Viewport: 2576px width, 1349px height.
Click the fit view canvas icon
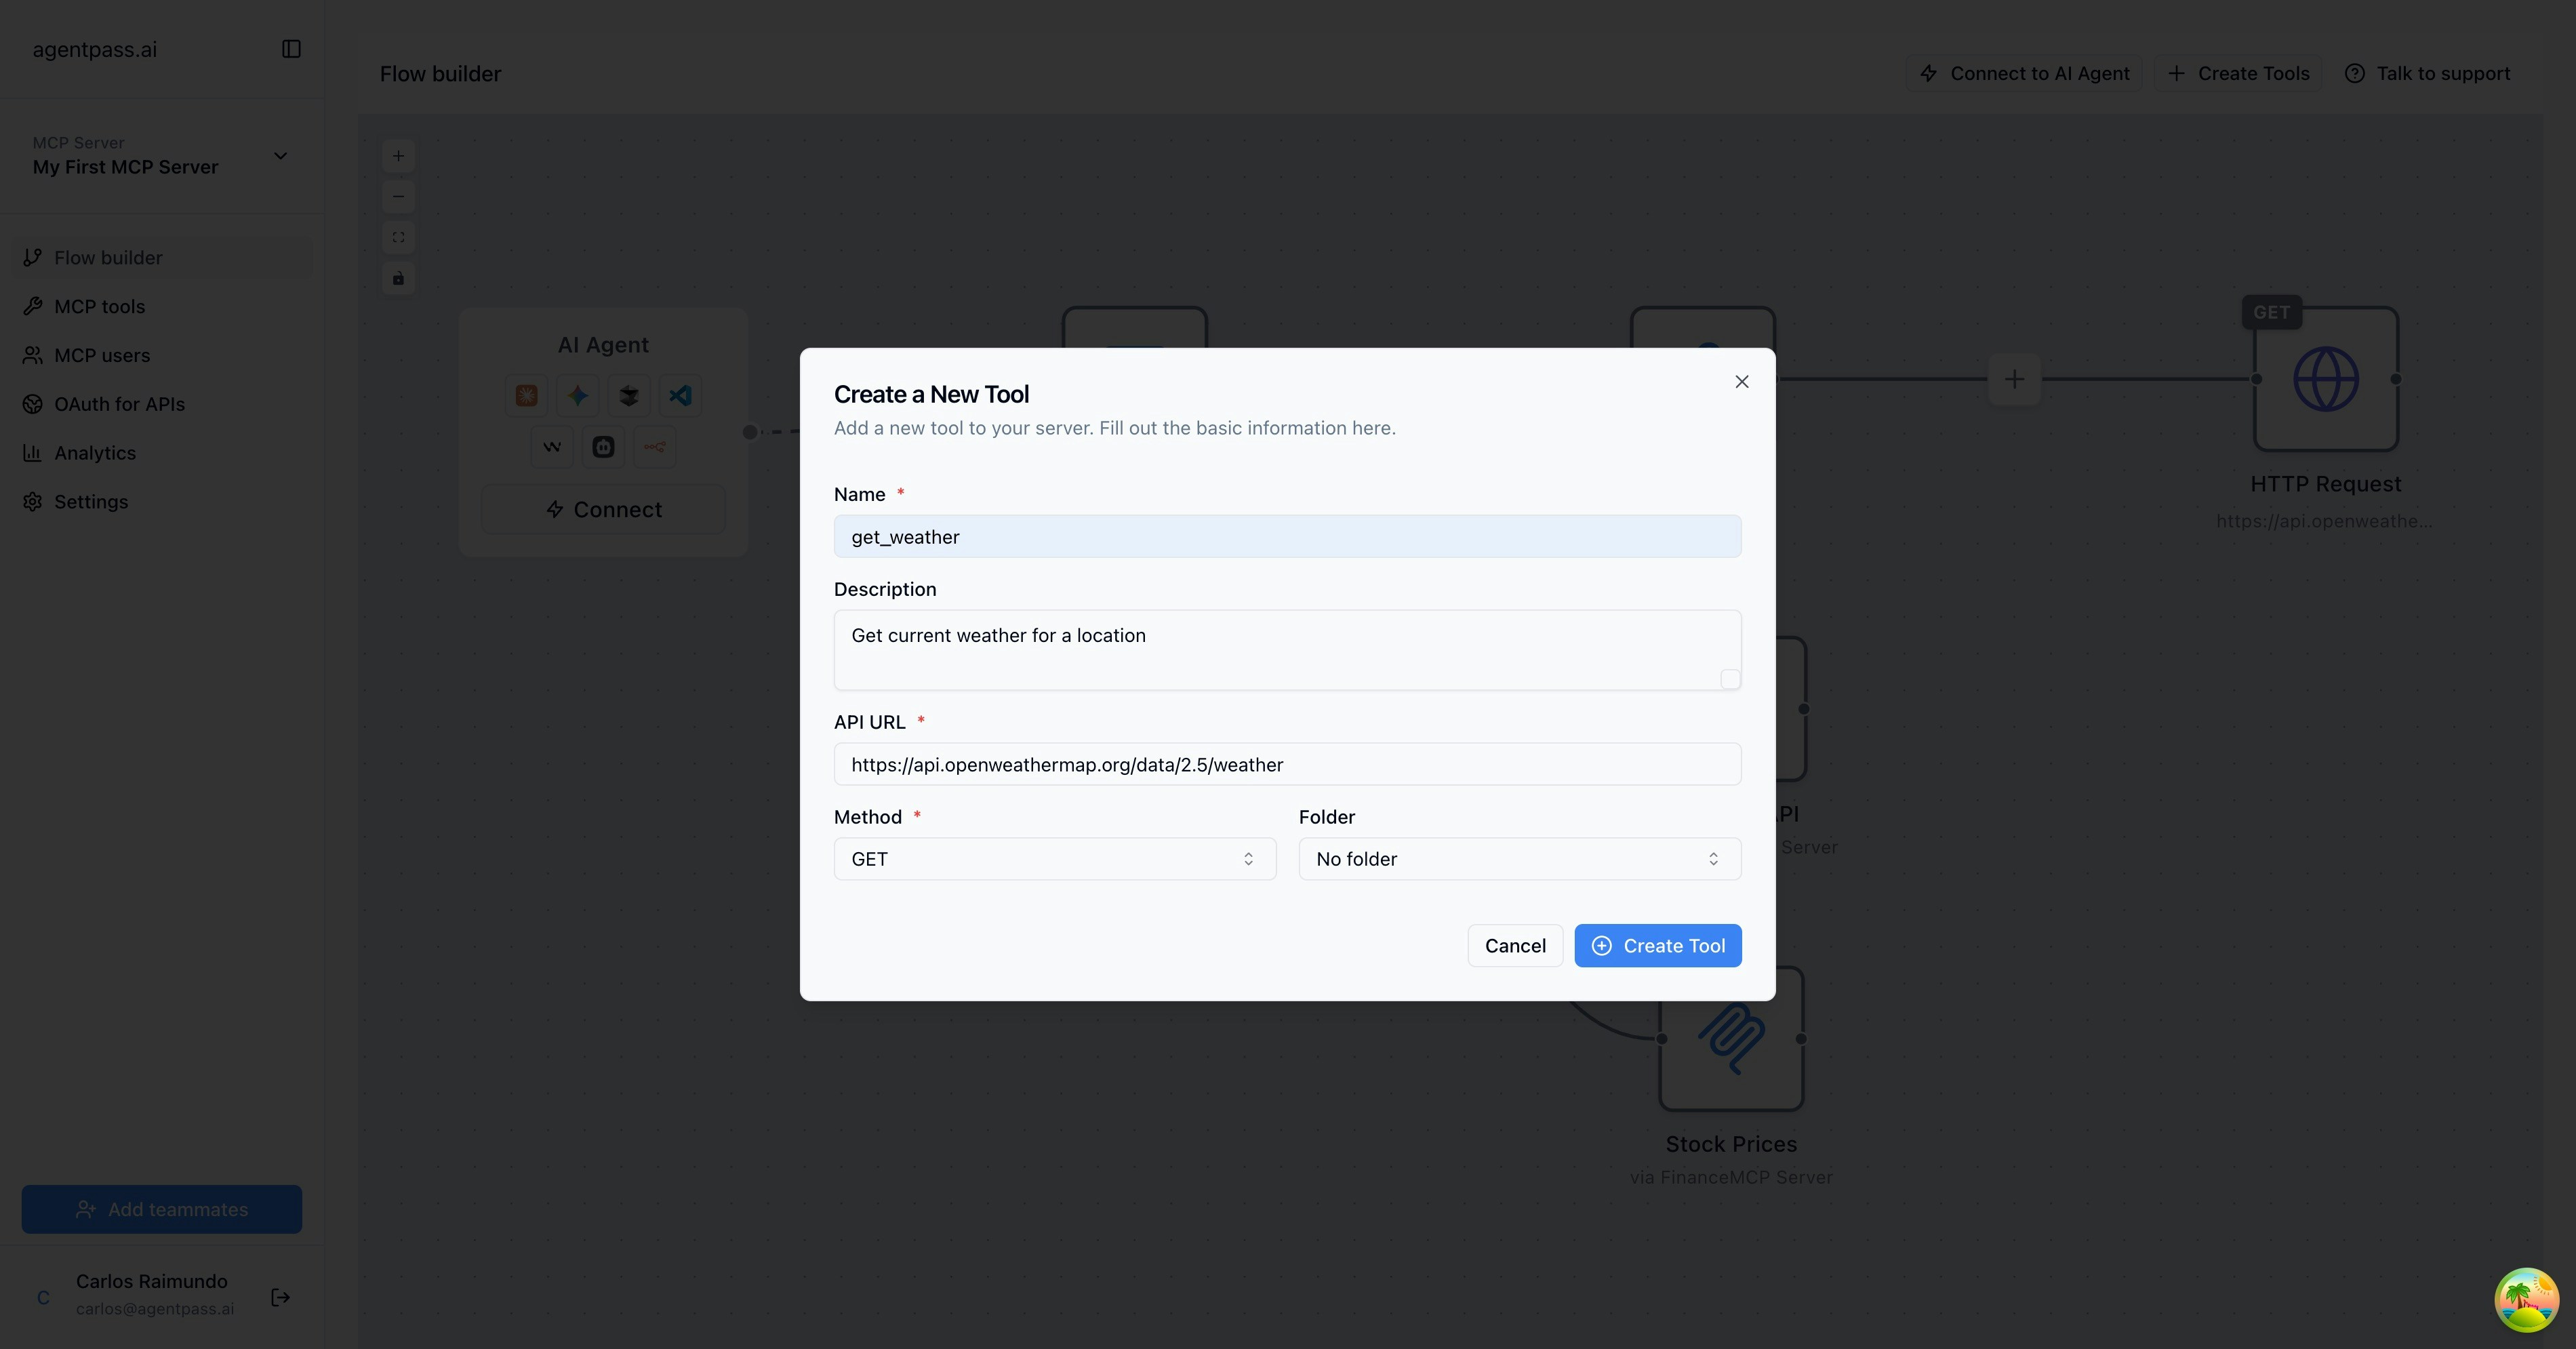pos(398,237)
